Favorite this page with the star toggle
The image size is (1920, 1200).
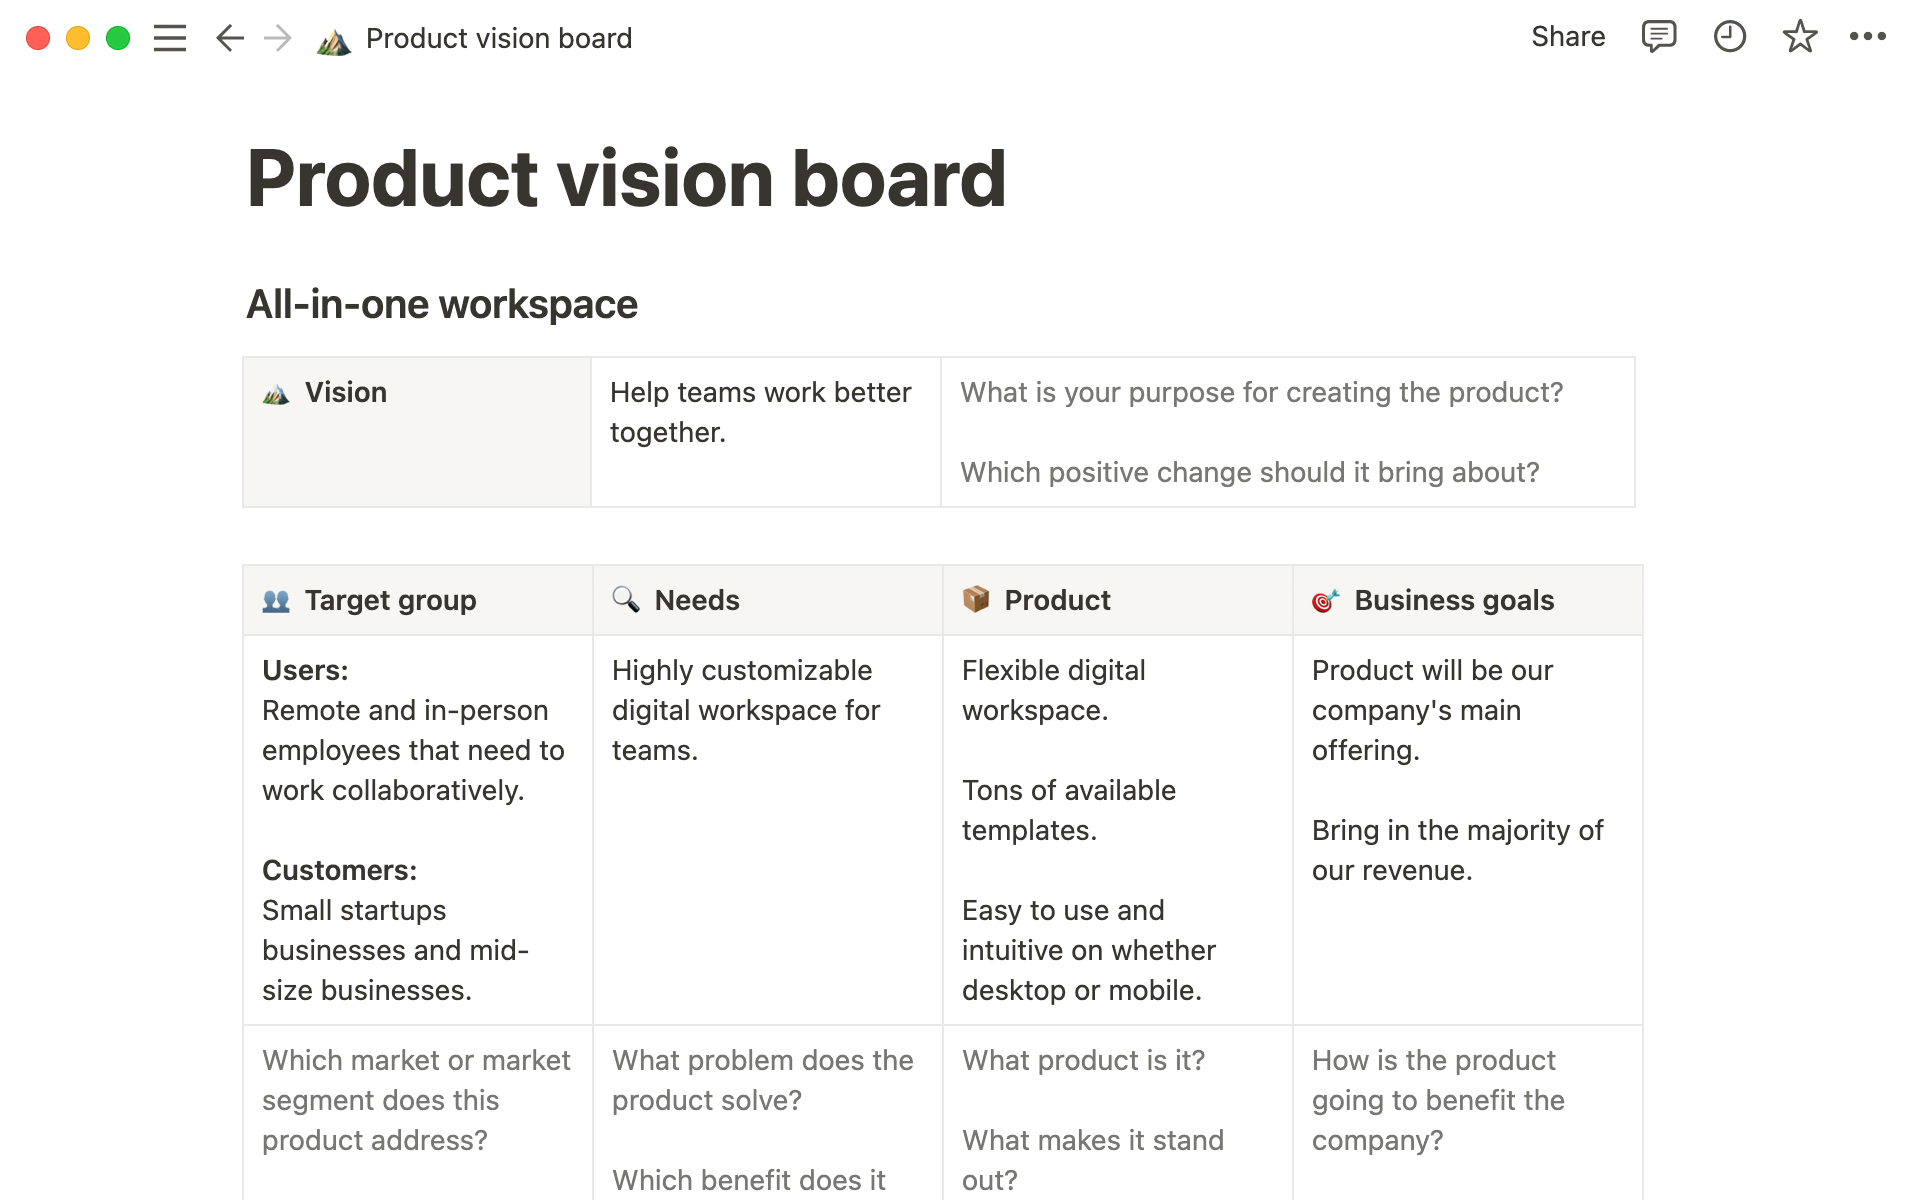coord(1799,37)
